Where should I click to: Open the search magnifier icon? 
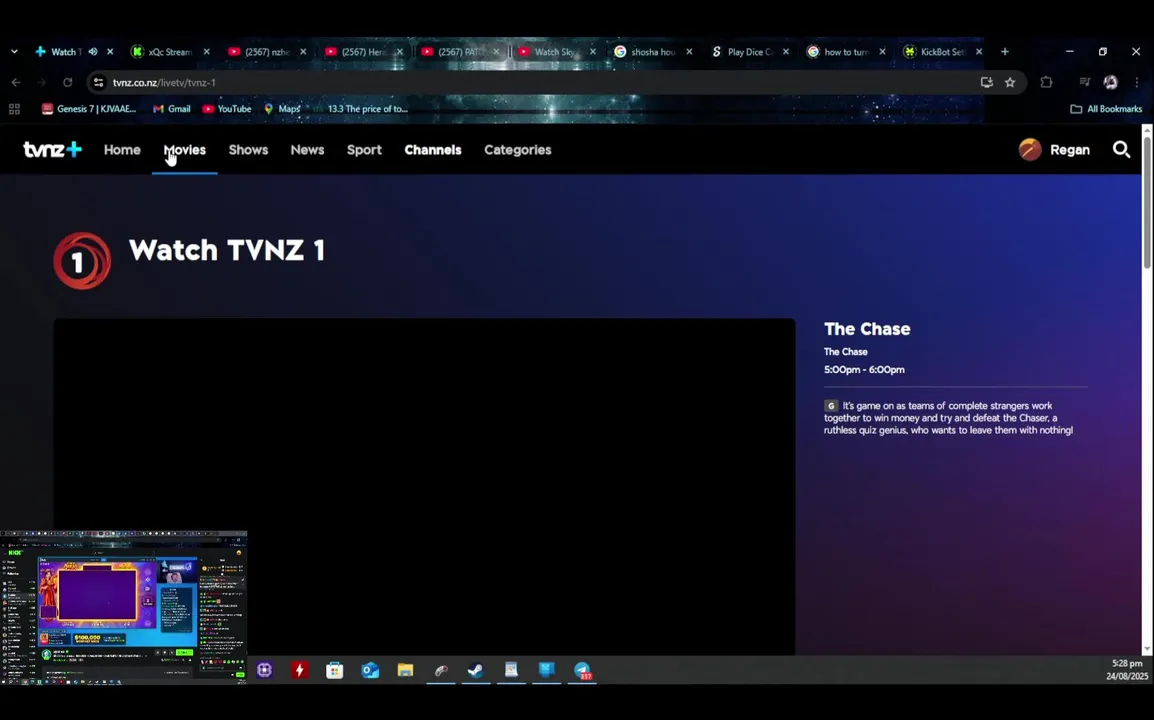pyautogui.click(x=1121, y=150)
